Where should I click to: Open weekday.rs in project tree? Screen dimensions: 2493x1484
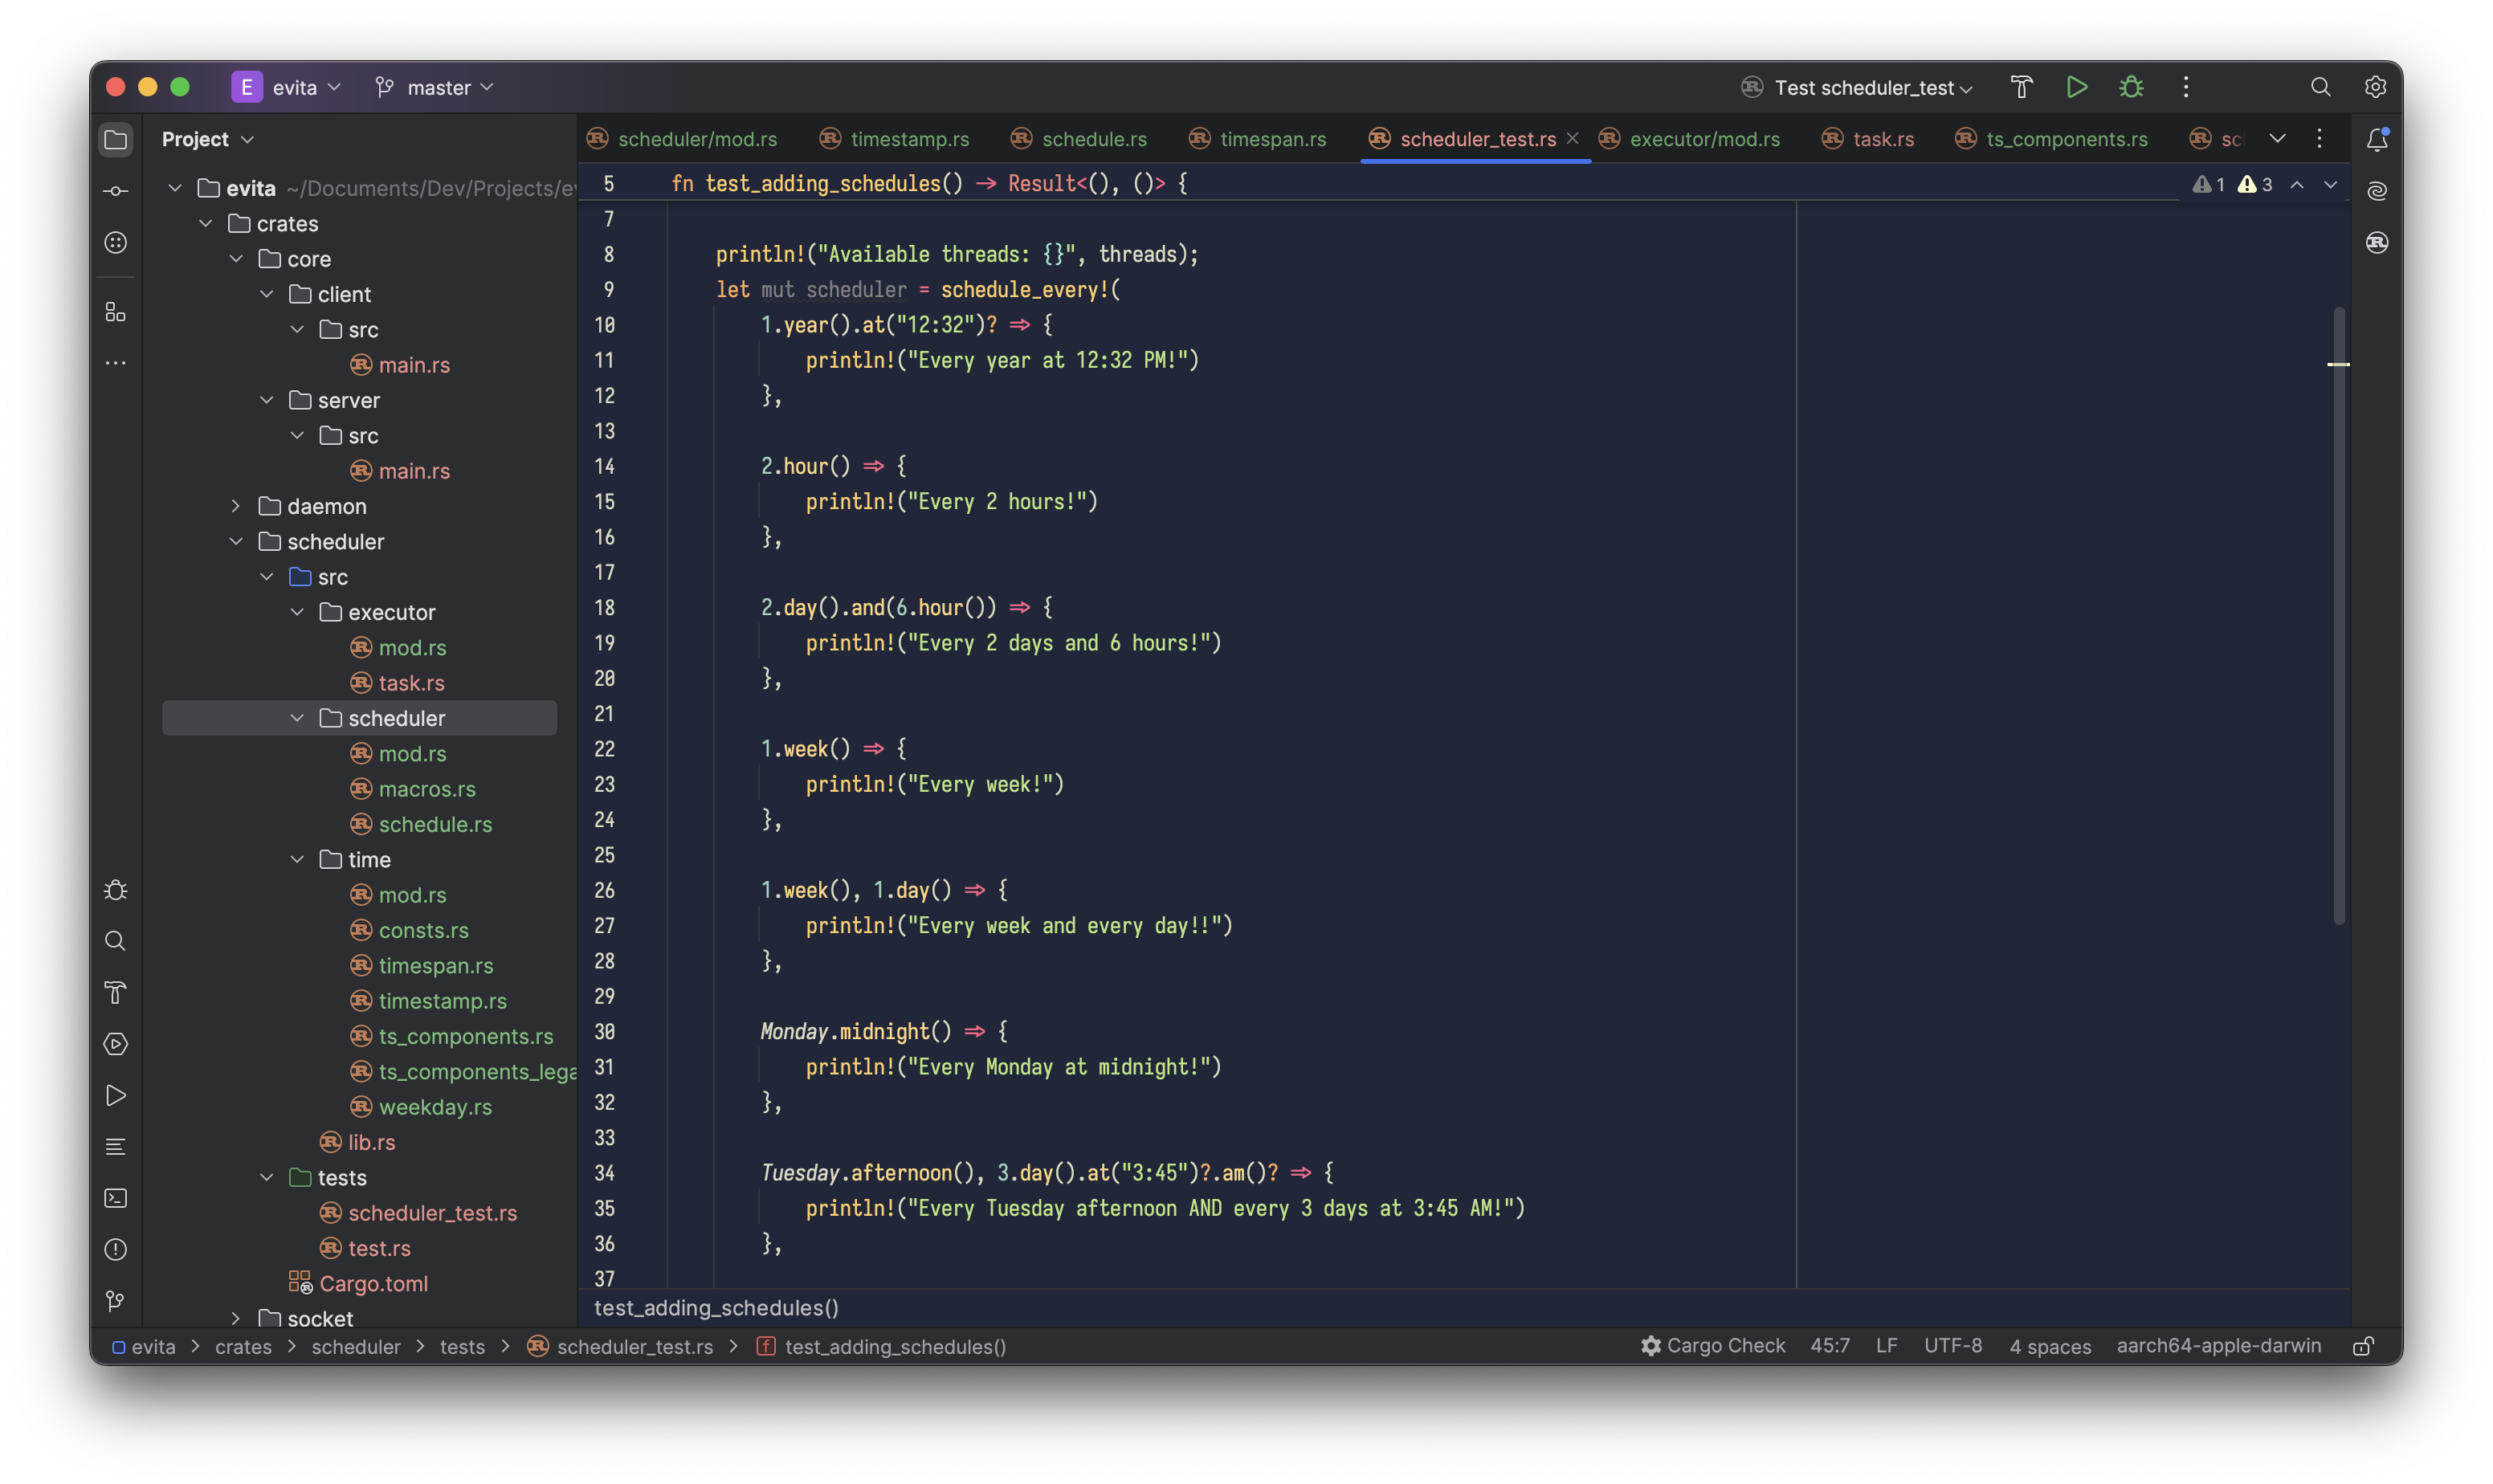[x=435, y=1107]
